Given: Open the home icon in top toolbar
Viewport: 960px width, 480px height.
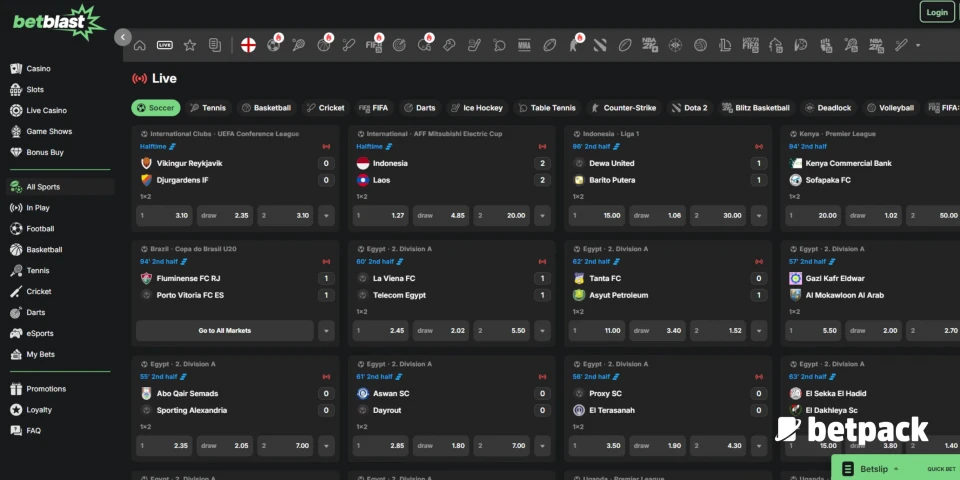Looking at the screenshot, I should 140,45.
